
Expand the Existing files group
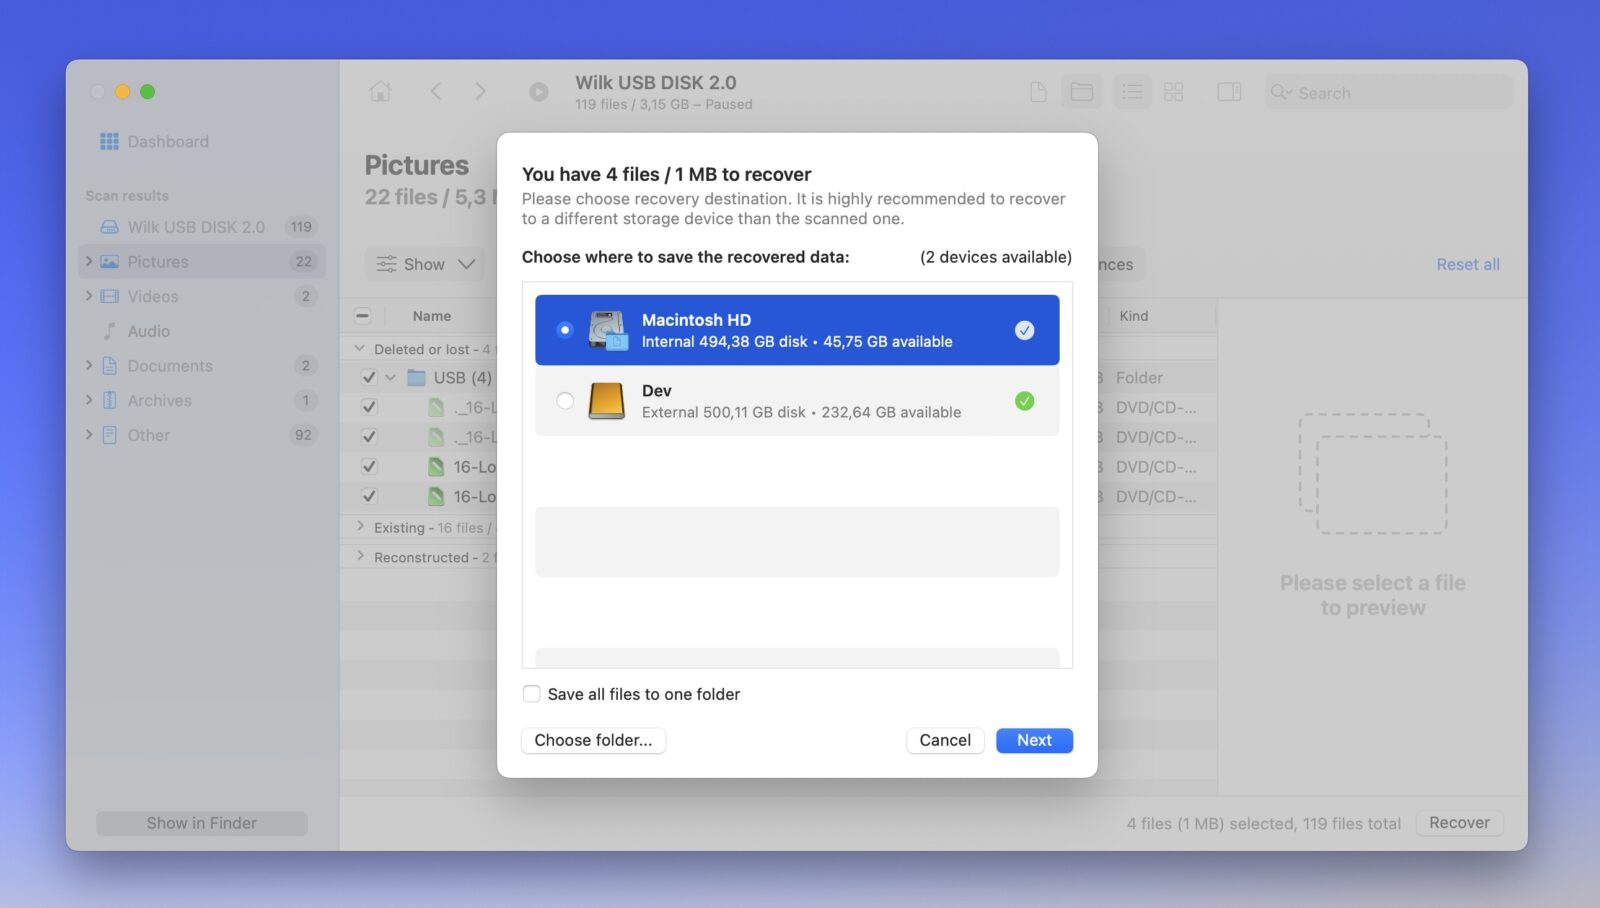coord(360,527)
